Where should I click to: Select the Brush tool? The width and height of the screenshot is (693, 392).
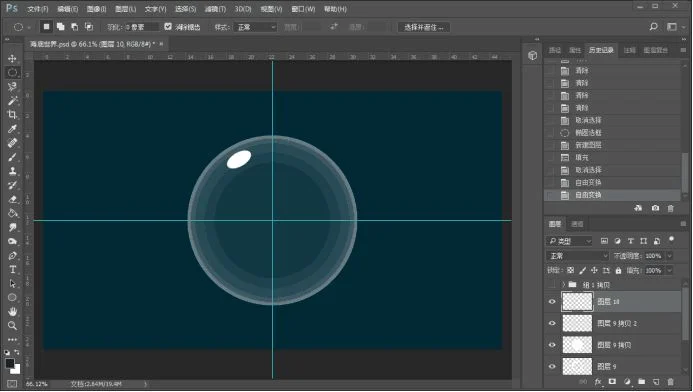tap(12, 157)
